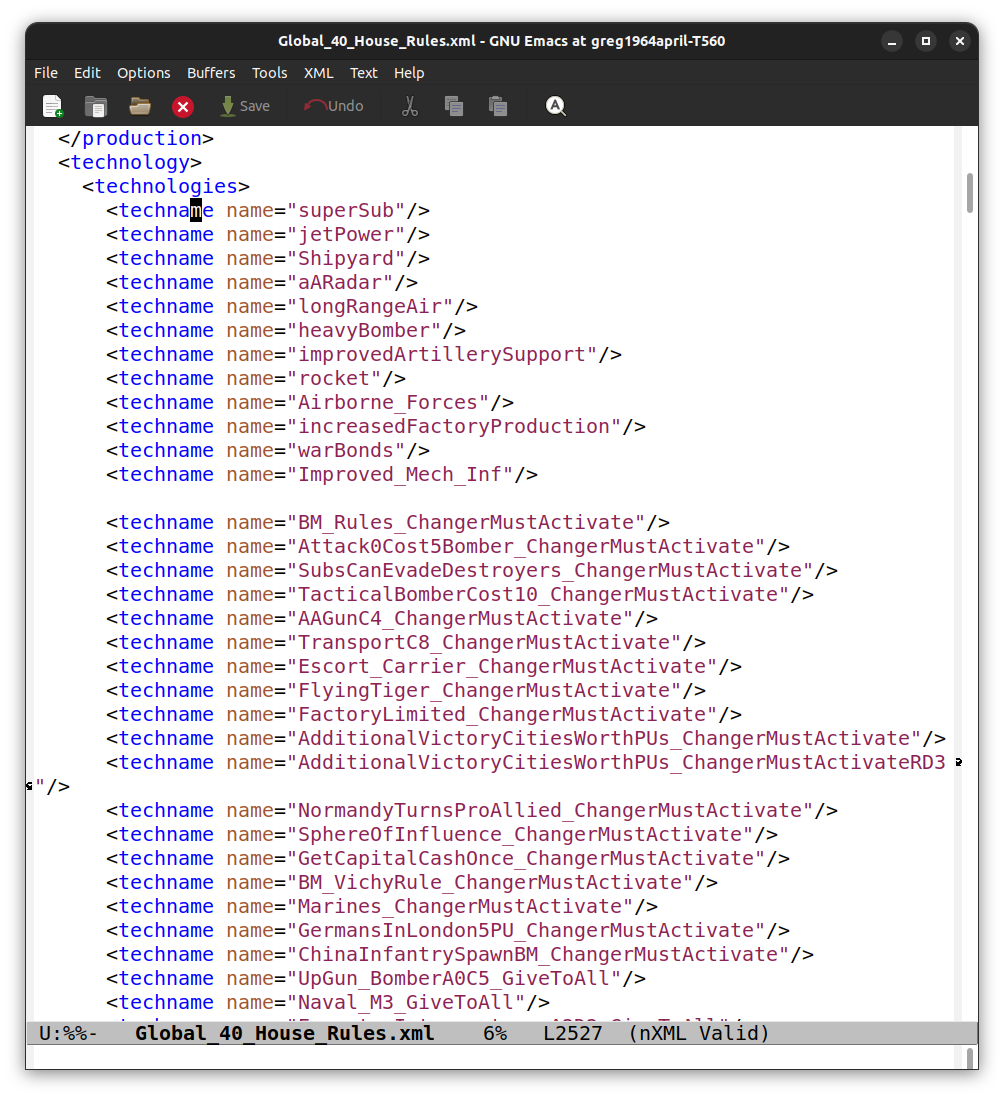This screenshot has height=1098, width=1004.
Task: Open the XML menu
Action: pos(319,73)
